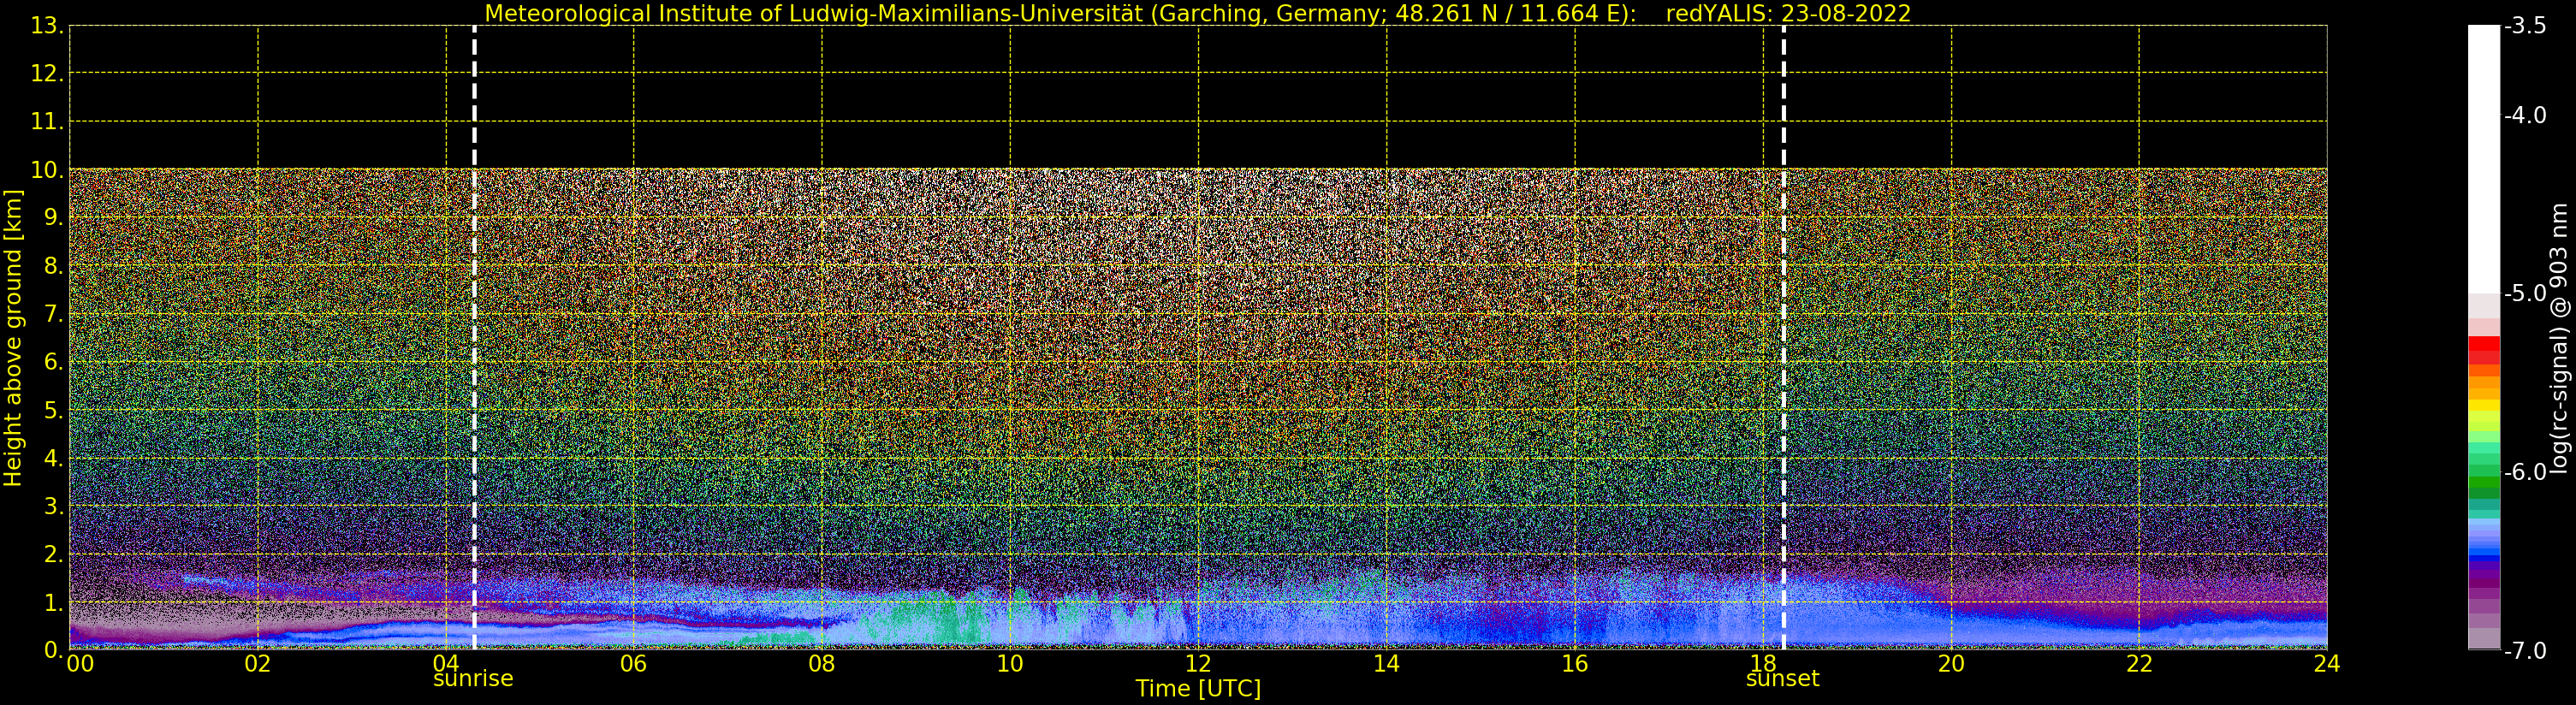
Task: Click the '7.' tick on the height axis
Action: [53, 314]
